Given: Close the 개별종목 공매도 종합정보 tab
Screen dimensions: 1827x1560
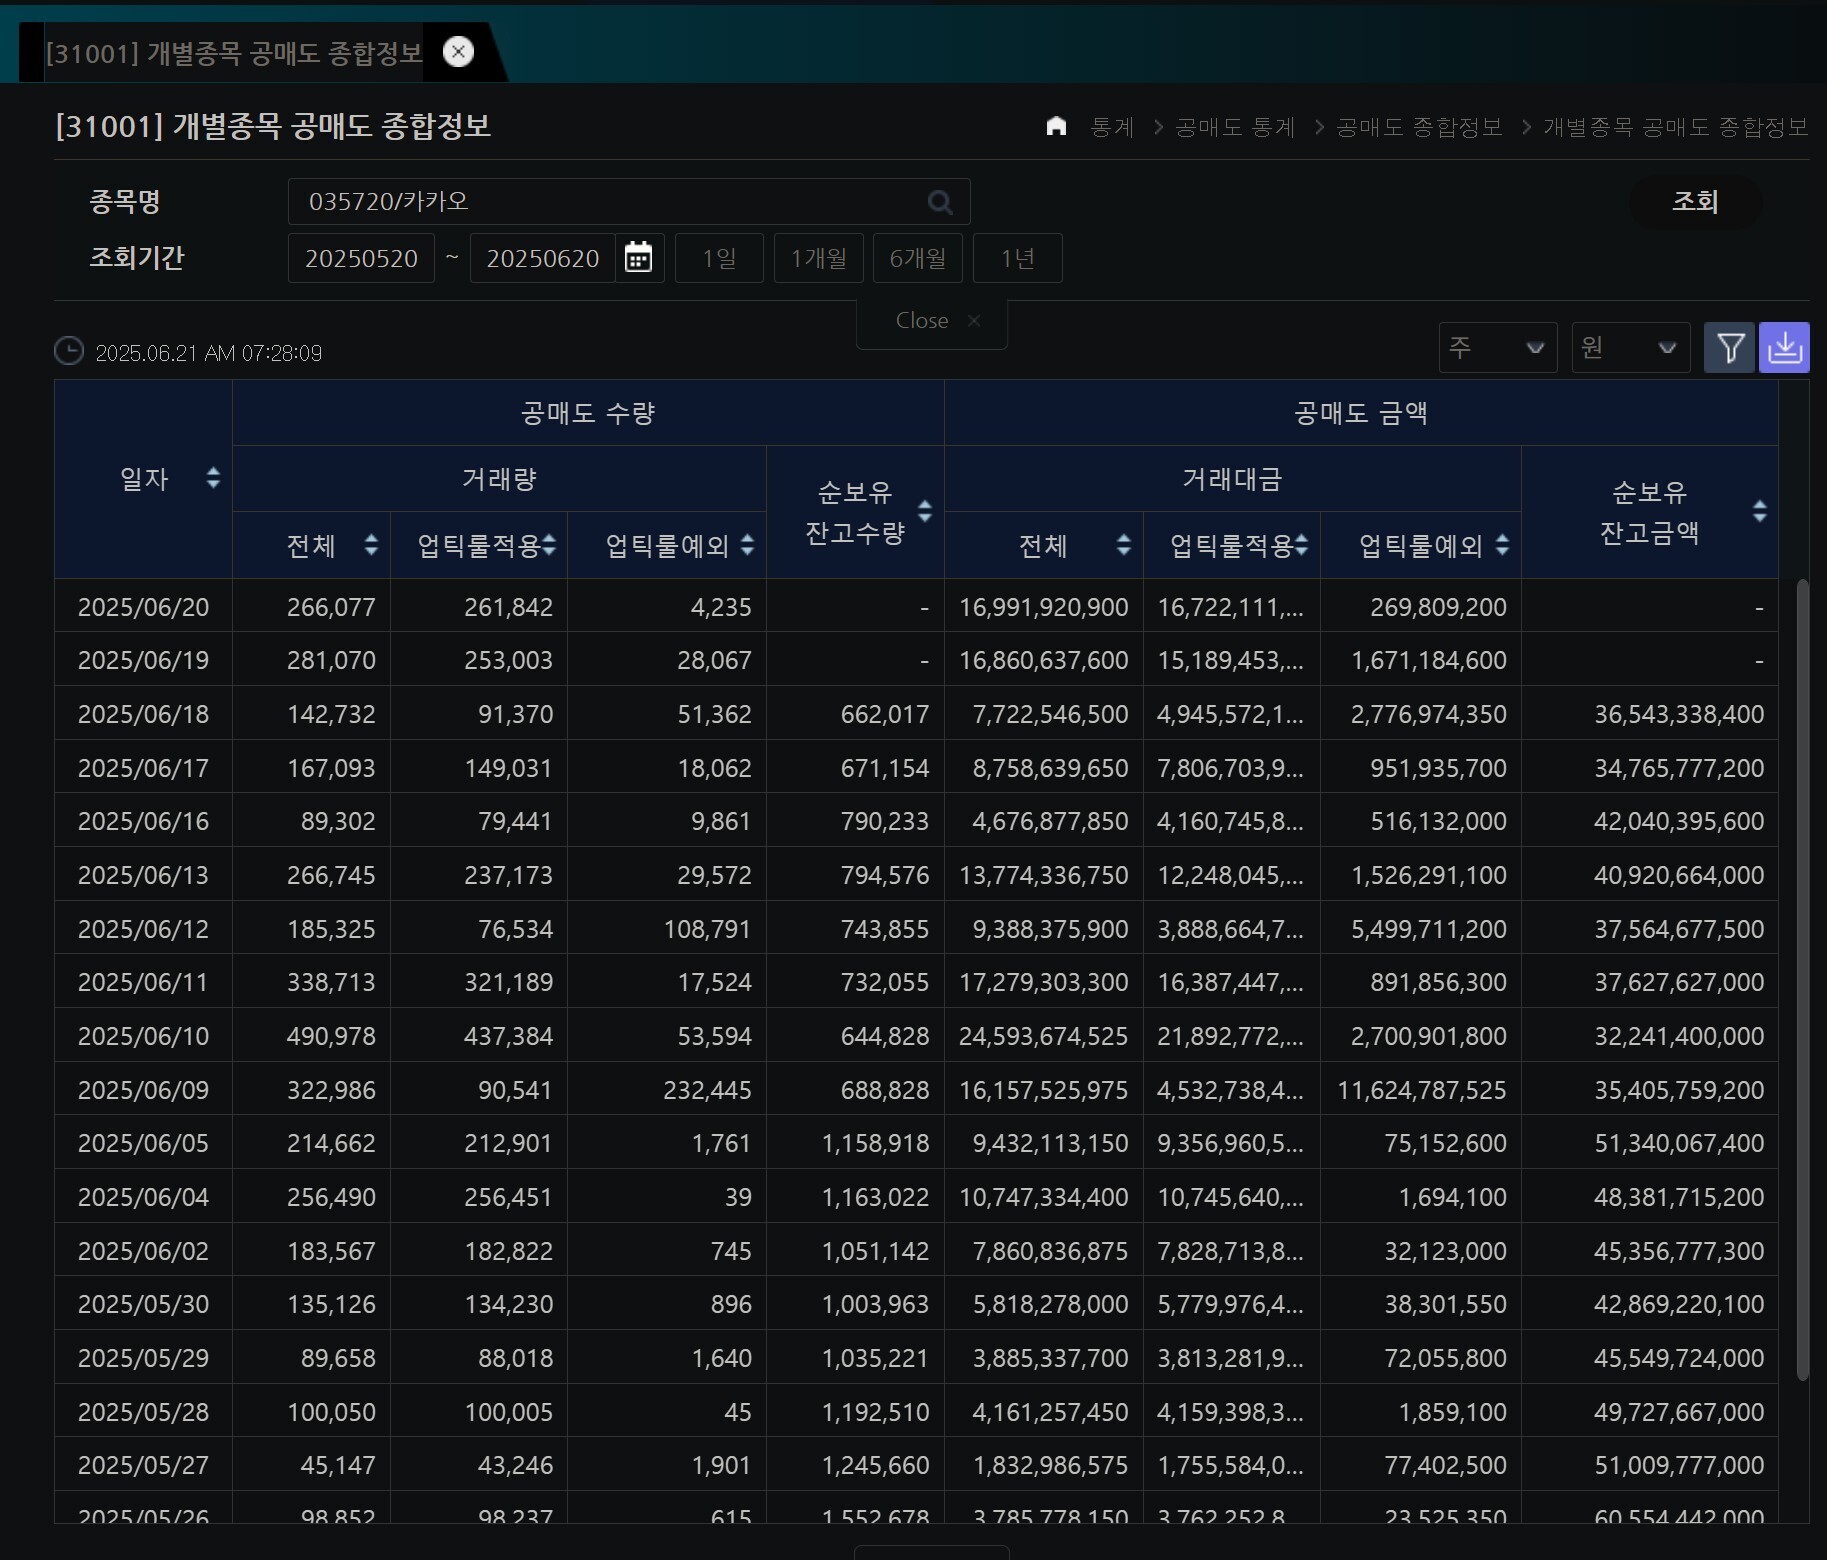Looking at the screenshot, I should (x=458, y=52).
